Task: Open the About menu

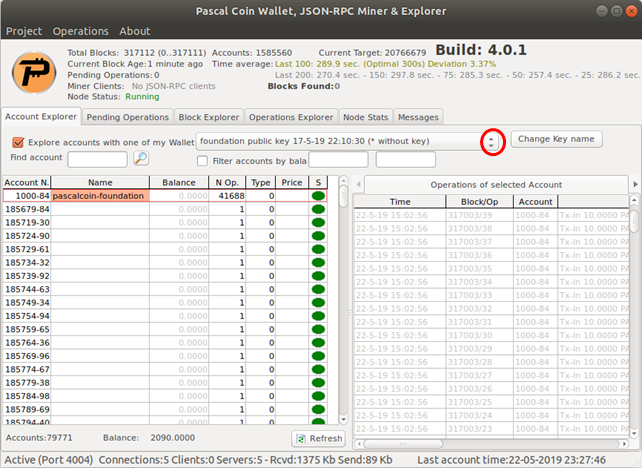Action: (x=135, y=31)
